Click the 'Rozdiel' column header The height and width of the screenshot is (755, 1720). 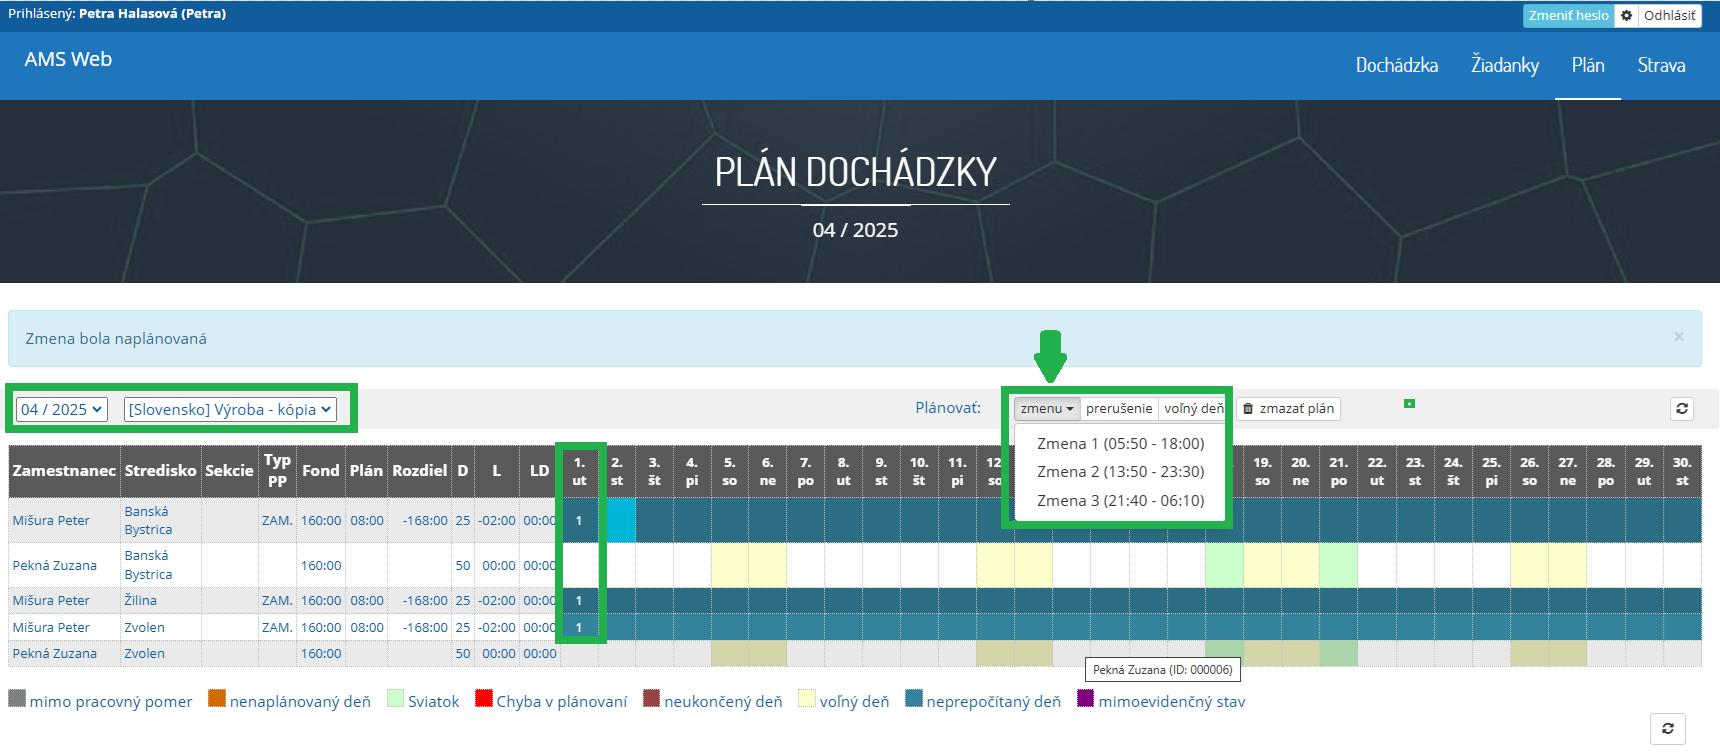pos(419,470)
